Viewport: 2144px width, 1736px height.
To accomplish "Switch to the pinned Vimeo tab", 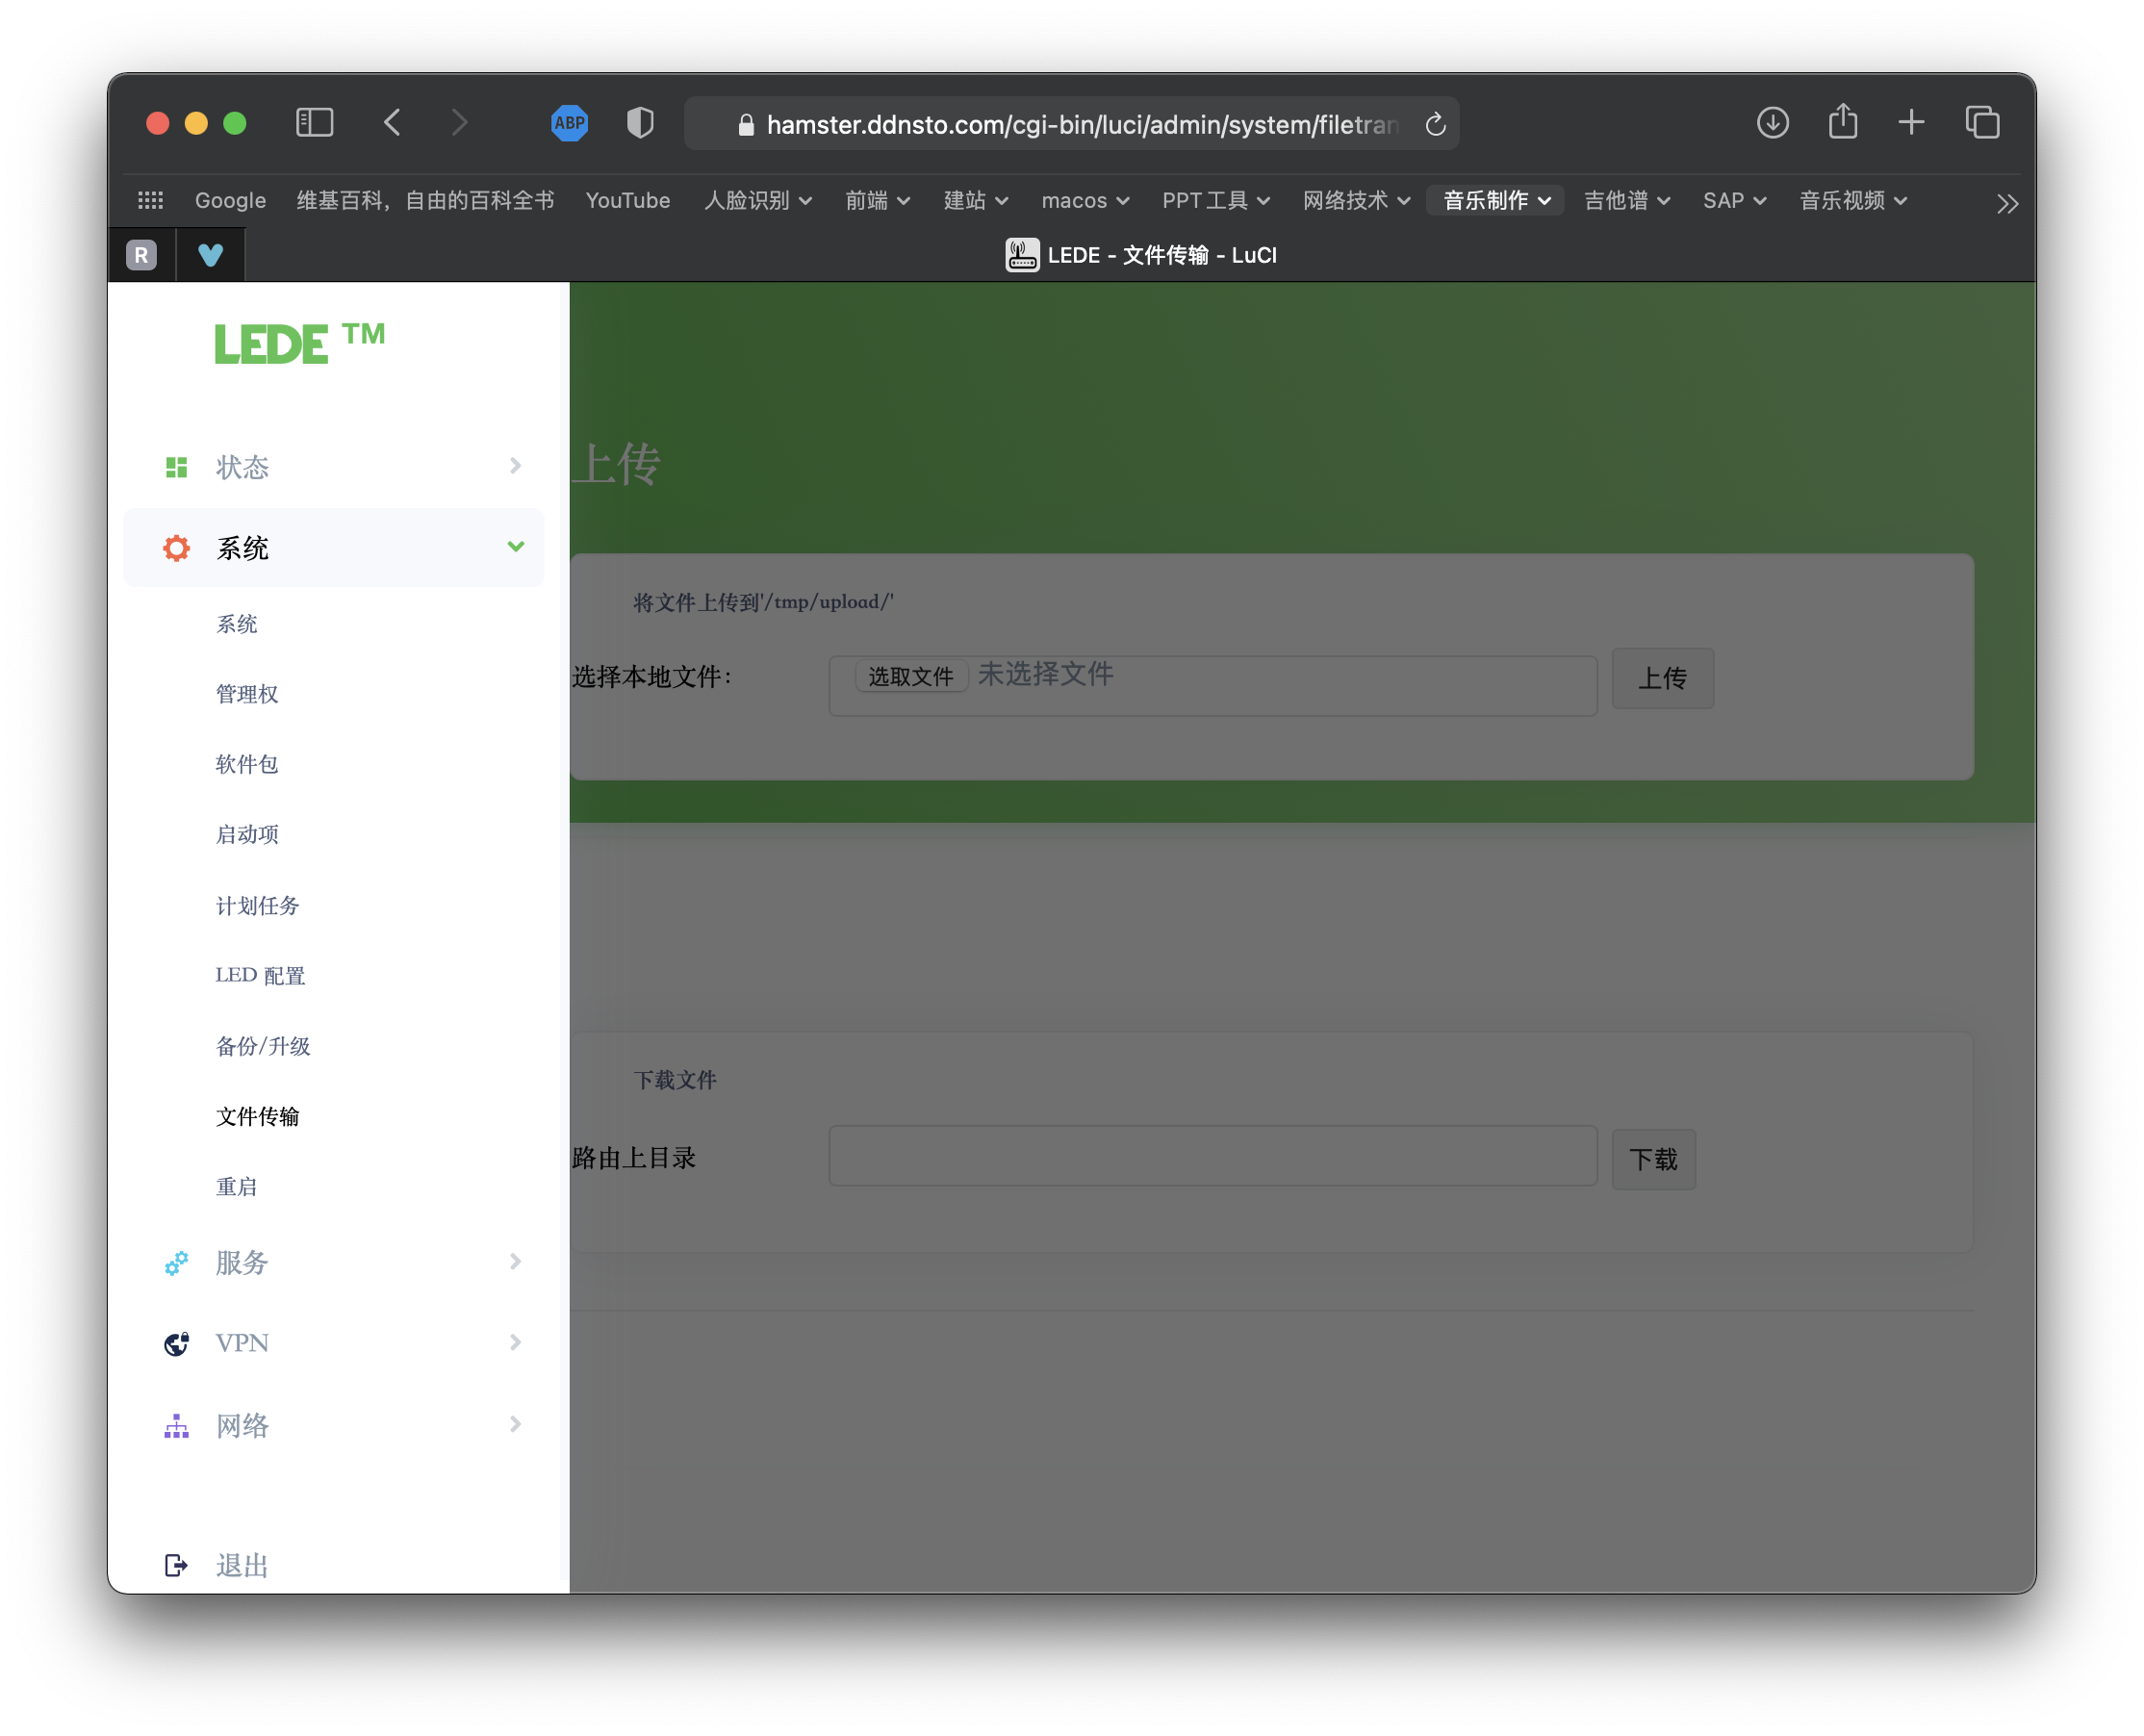I will [210, 255].
